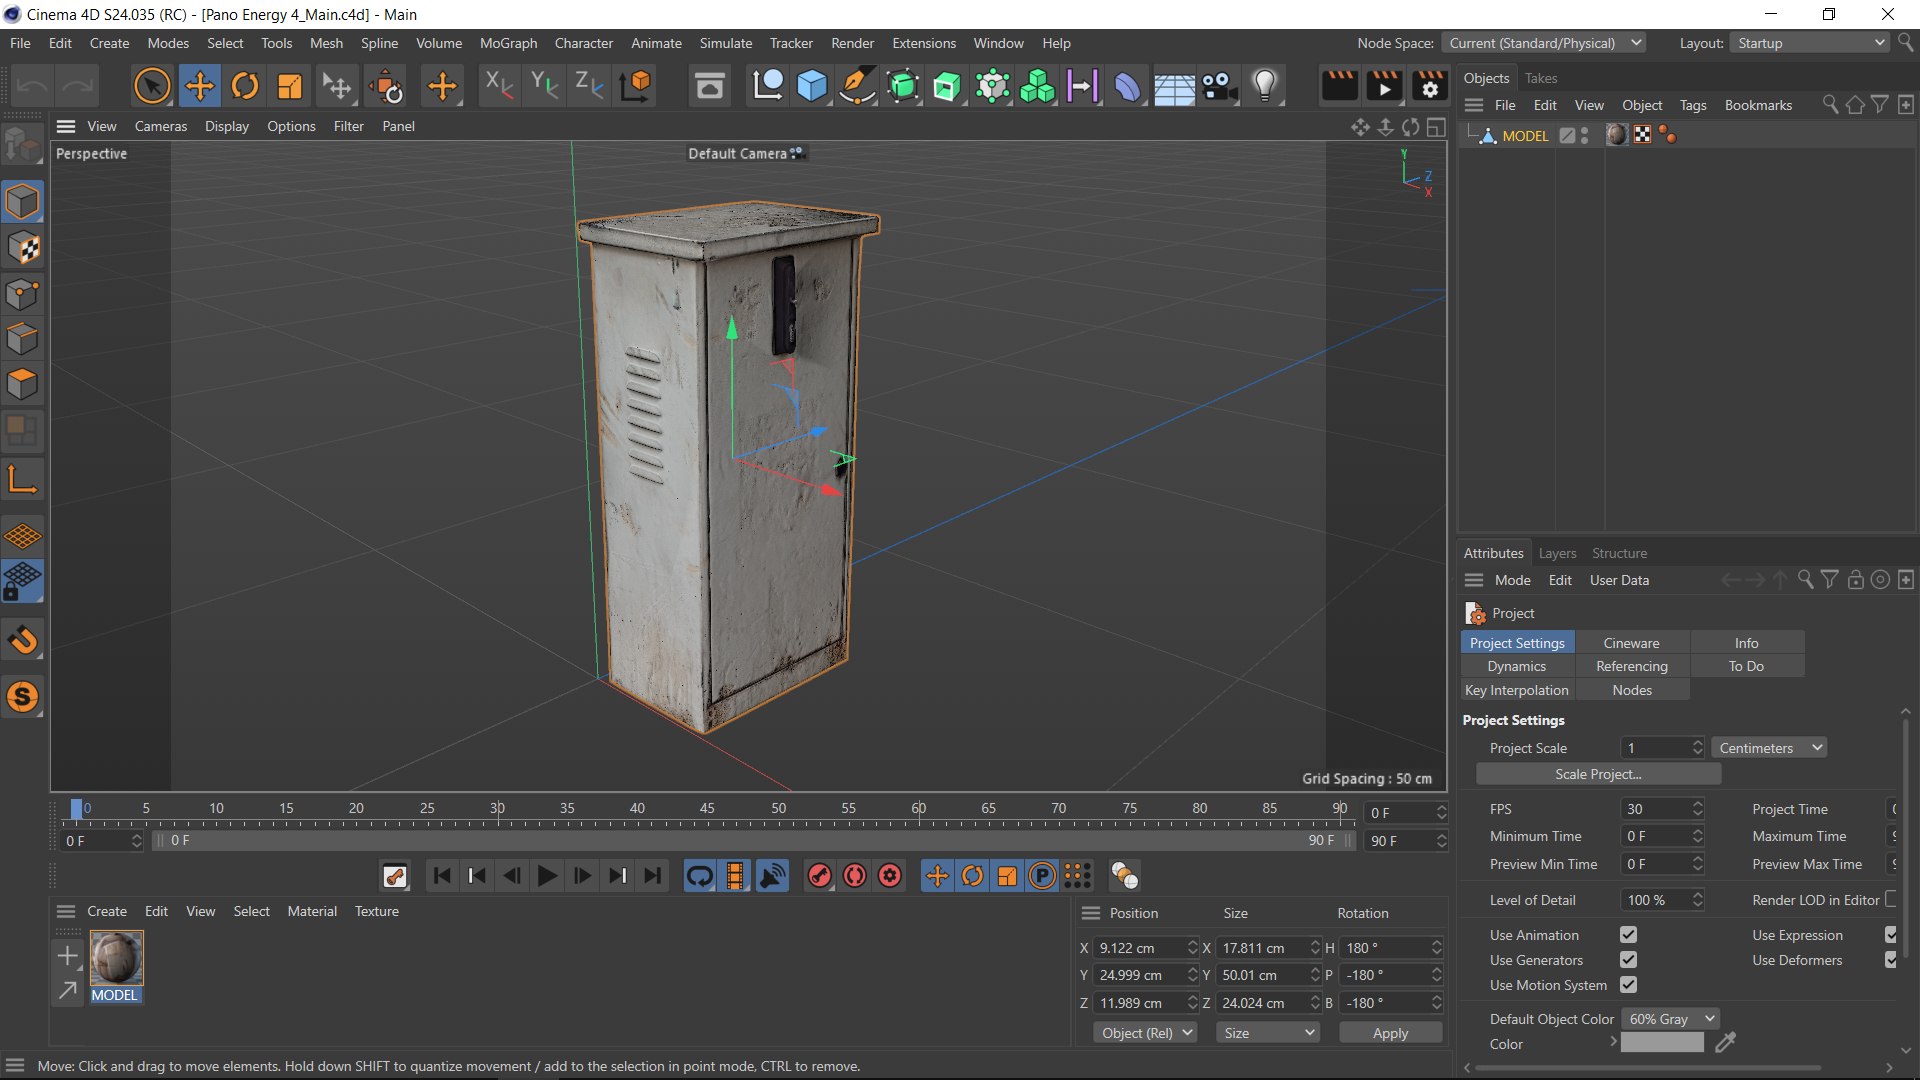Toggle Use Motion System checkbox

click(x=1628, y=985)
